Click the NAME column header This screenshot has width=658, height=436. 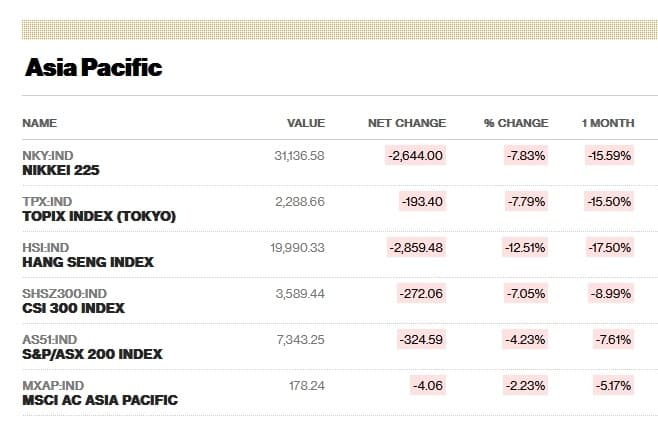(x=39, y=123)
